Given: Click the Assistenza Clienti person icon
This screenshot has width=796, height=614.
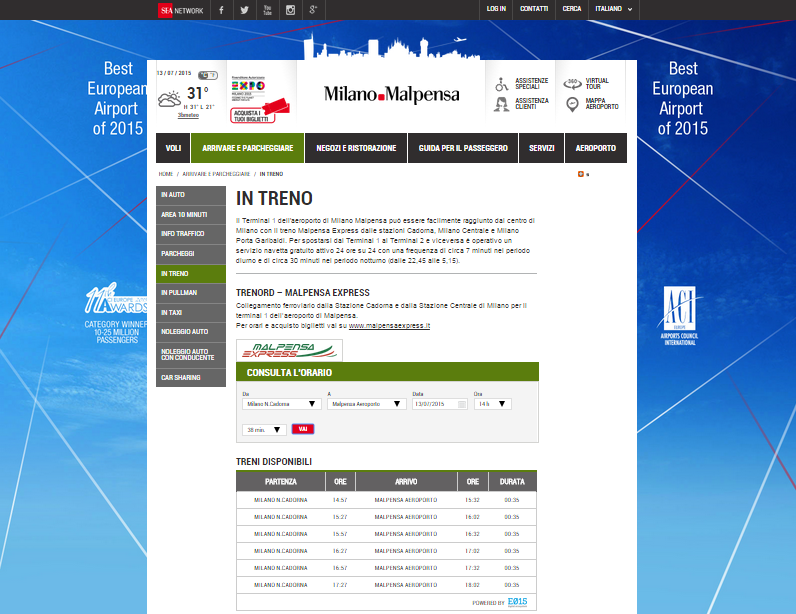Looking at the screenshot, I should pyautogui.click(x=501, y=104).
